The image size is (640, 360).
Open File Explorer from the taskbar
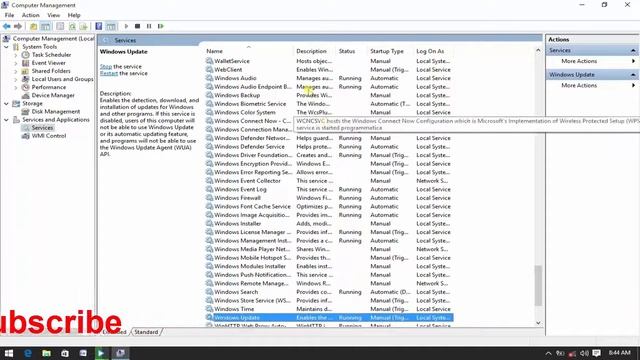click(x=46, y=353)
